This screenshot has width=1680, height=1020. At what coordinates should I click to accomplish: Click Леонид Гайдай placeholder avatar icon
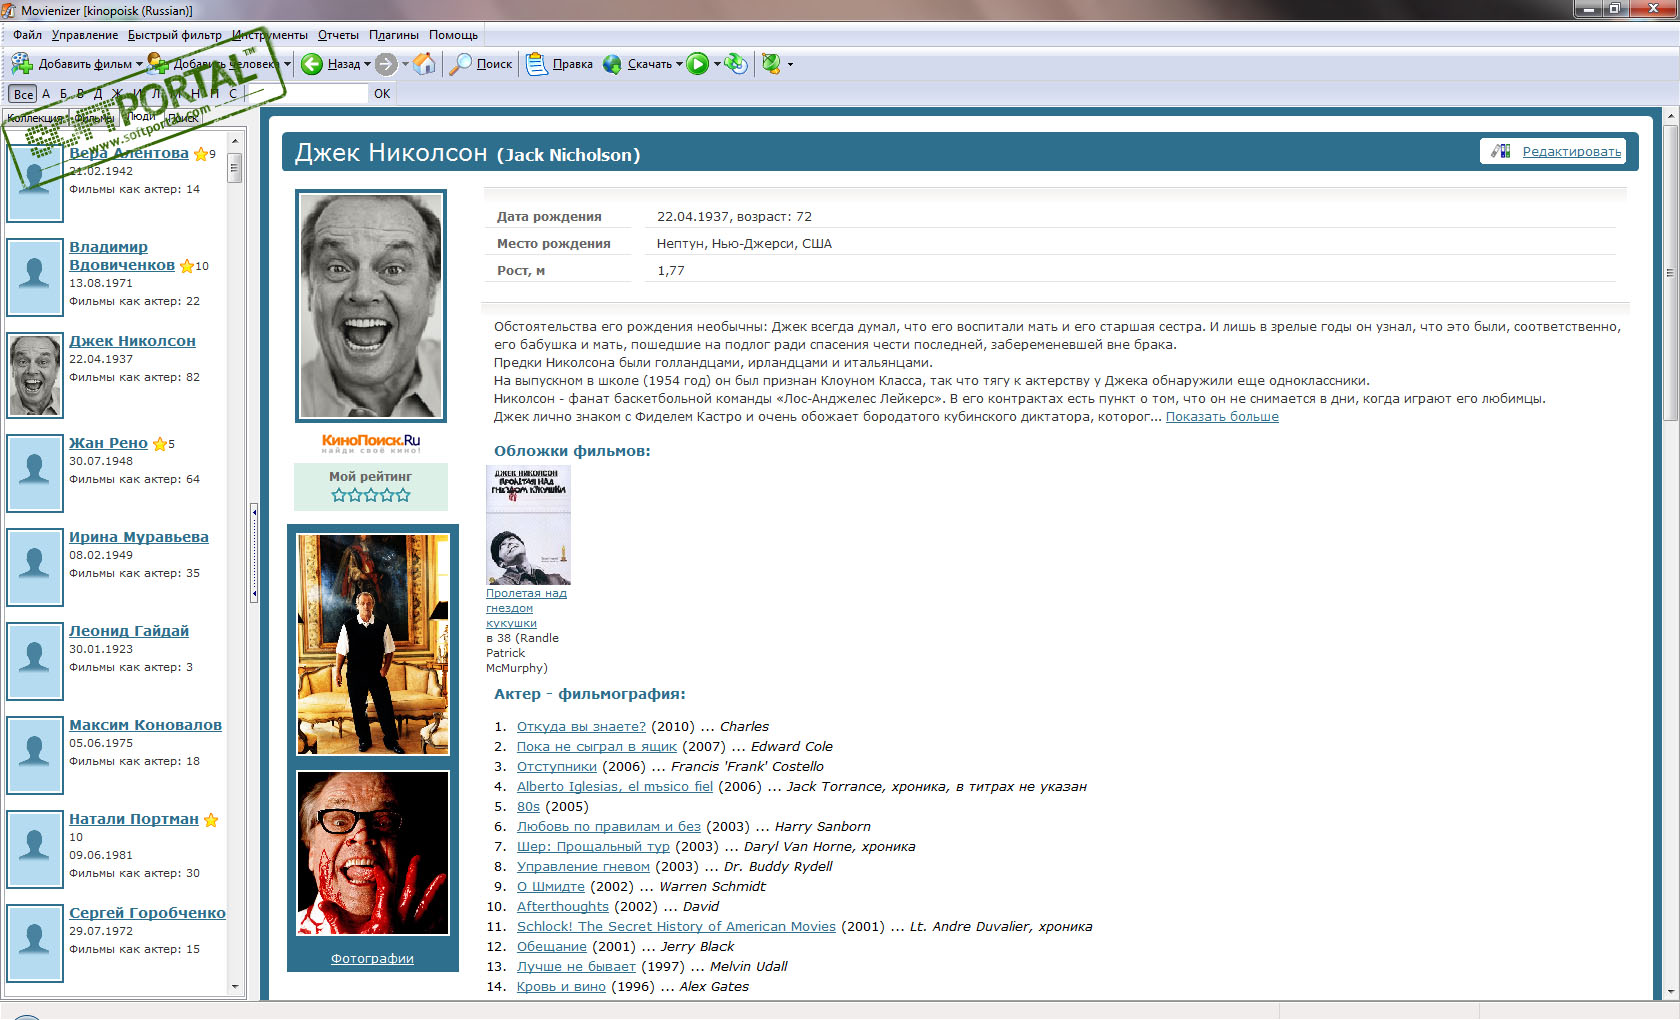coord(35,660)
